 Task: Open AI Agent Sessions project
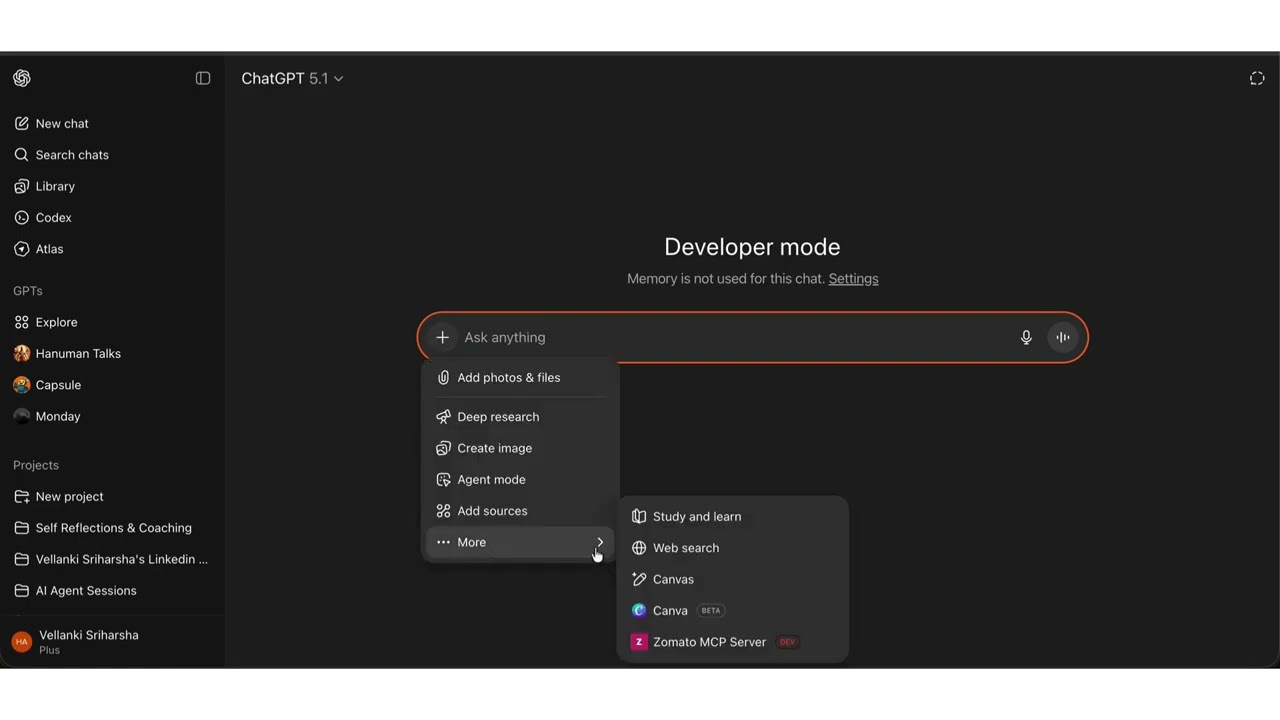click(112, 590)
